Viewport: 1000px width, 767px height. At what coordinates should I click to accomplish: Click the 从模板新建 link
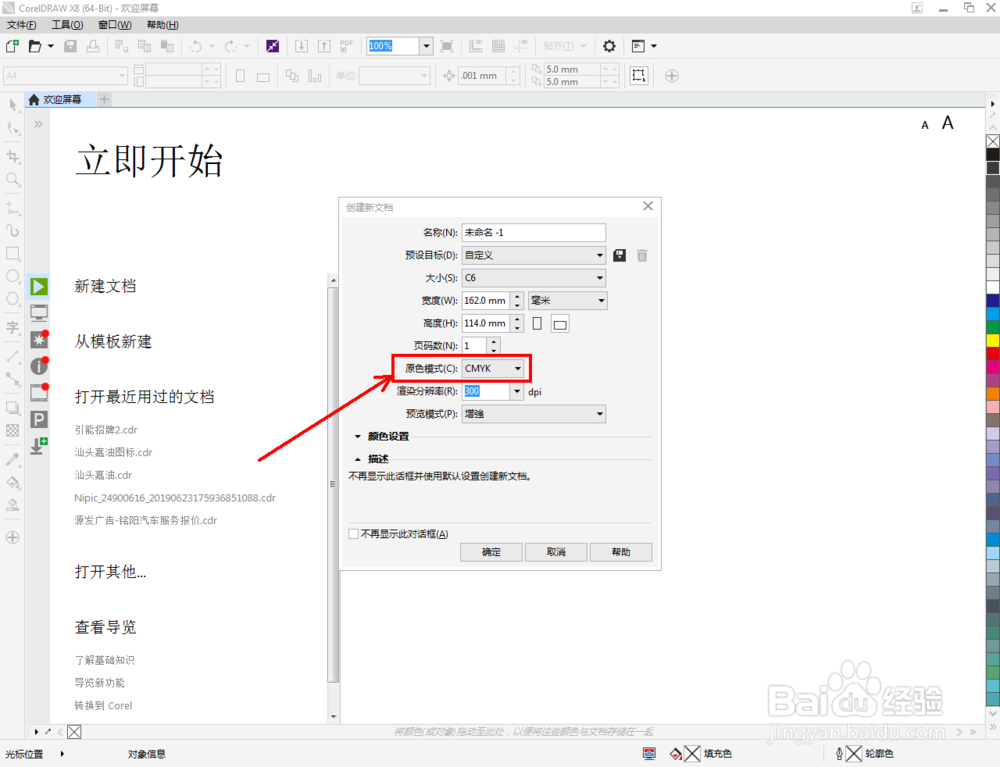click(114, 342)
